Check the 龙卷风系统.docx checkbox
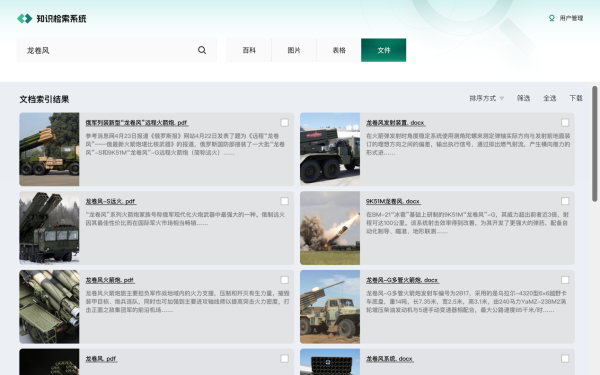The height and width of the screenshot is (375, 600). [565, 359]
